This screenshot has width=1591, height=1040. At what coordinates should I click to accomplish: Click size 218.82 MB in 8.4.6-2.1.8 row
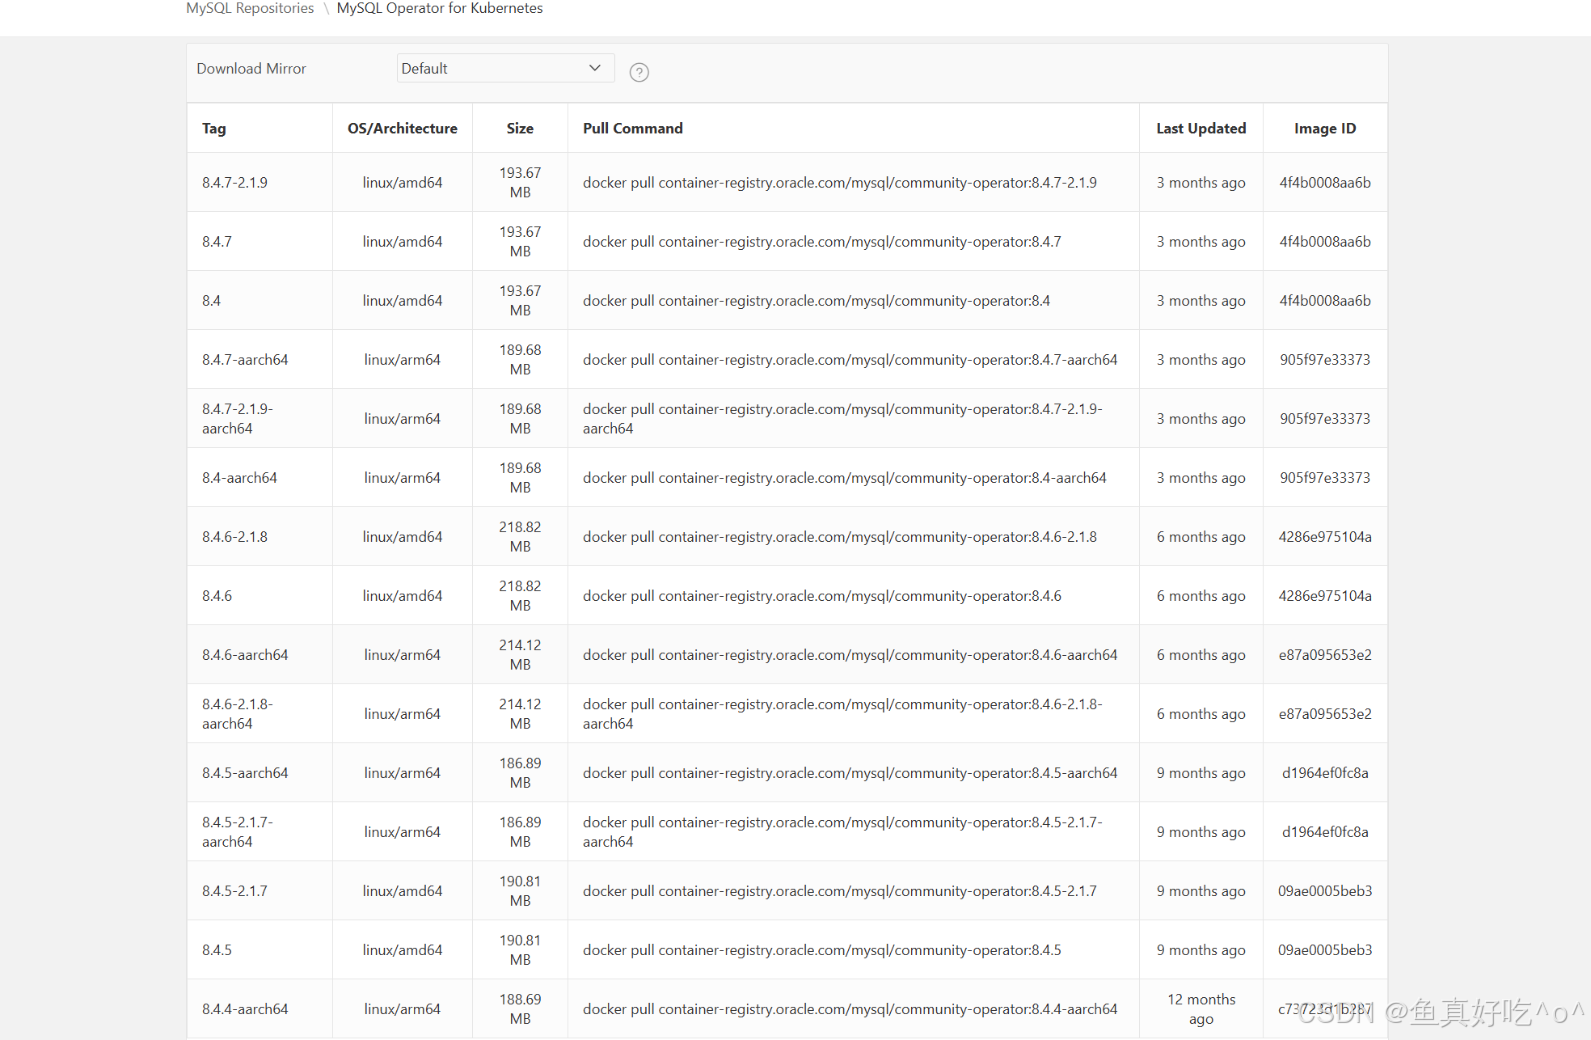click(520, 536)
